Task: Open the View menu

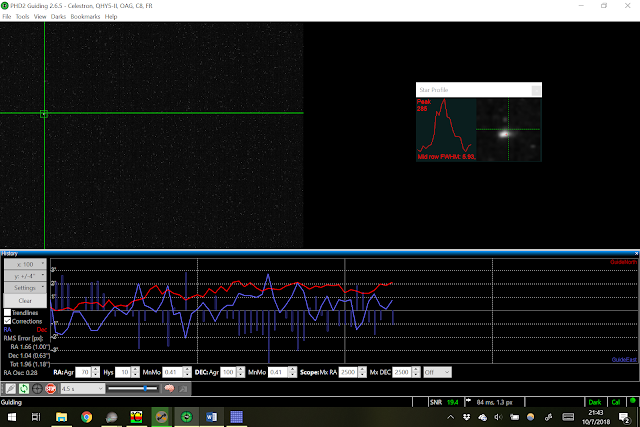Action: [40, 17]
